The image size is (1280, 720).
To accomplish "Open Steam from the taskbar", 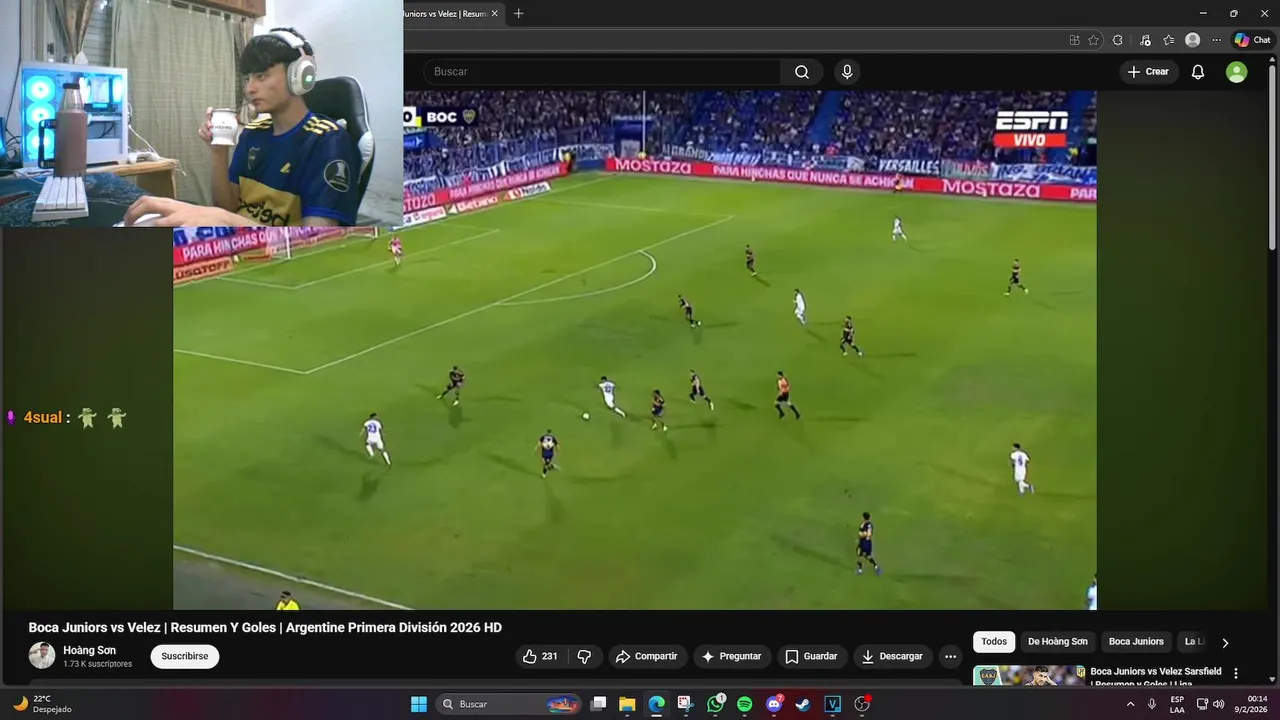I will click(x=803, y=704).
